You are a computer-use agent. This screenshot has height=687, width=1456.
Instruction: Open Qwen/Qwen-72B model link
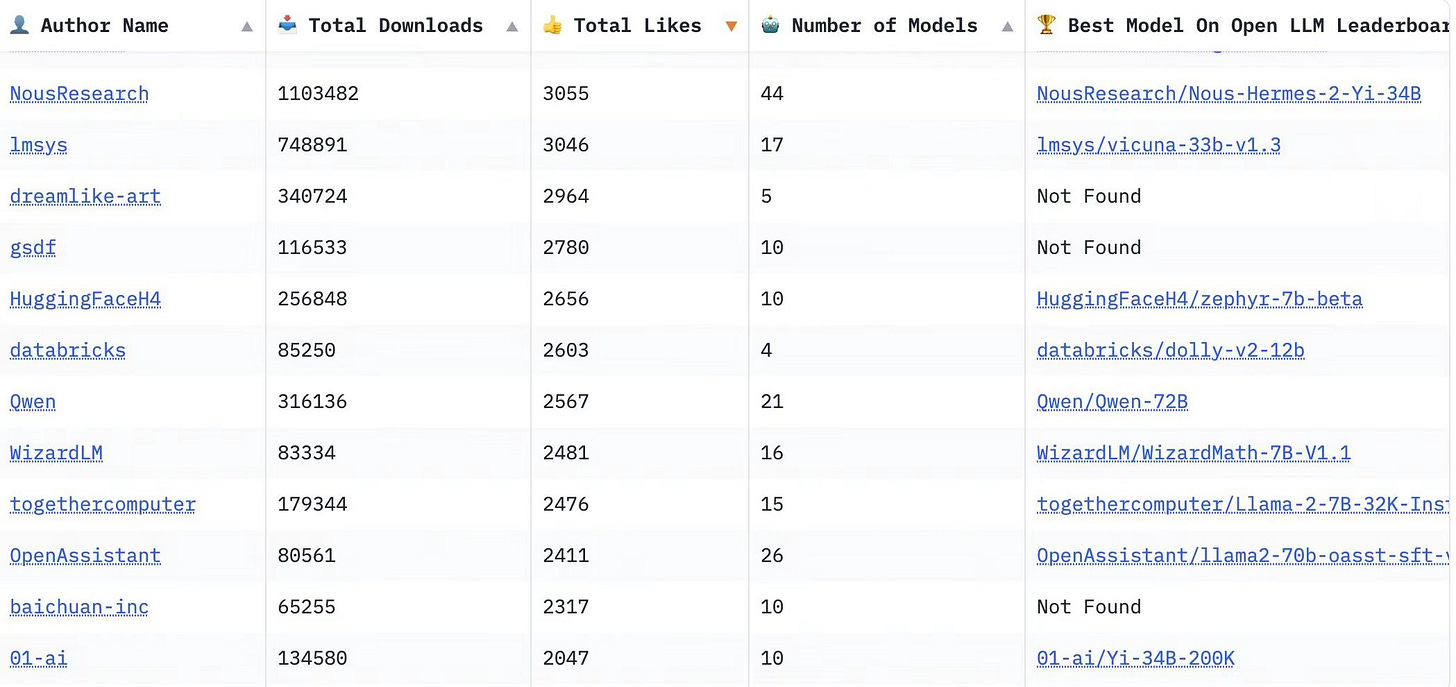tap(1112, 402)
